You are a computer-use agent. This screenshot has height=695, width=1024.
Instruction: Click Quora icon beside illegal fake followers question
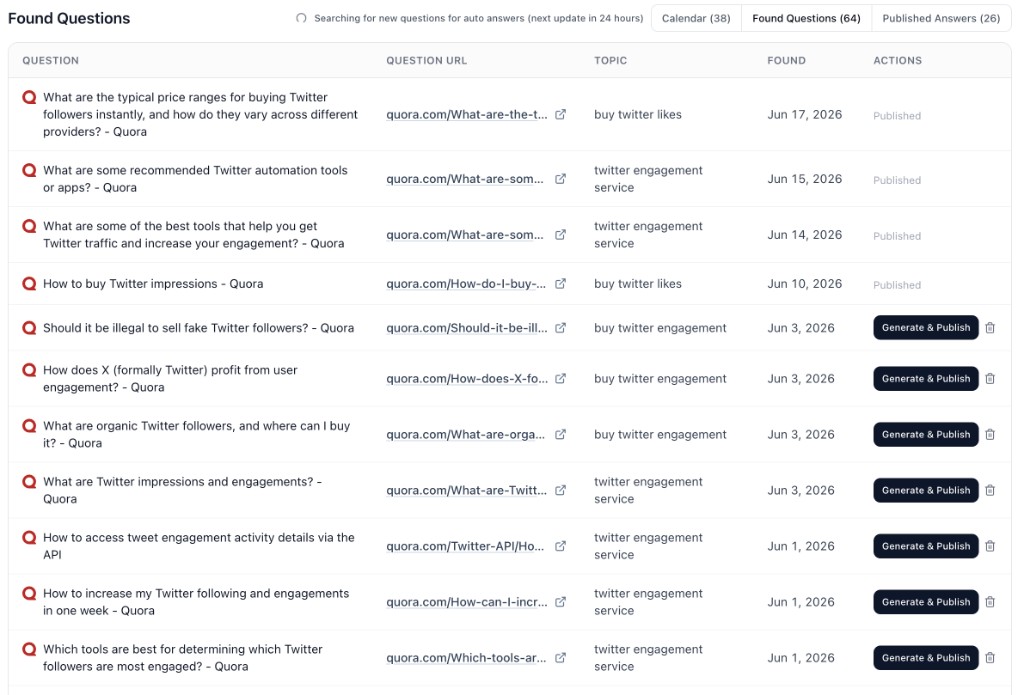click(29, 328)
